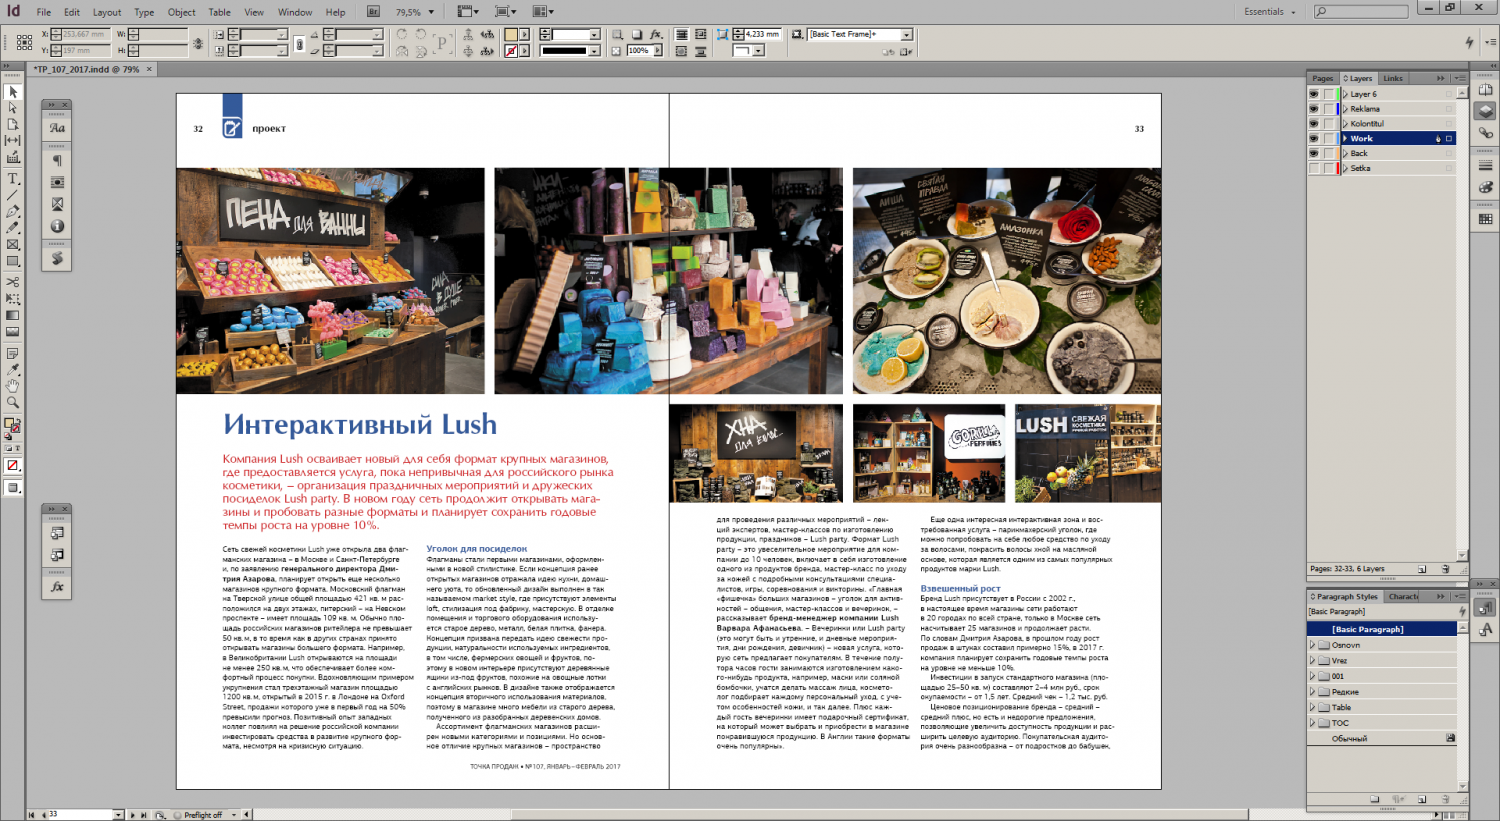Select the Rectangle shape tool

point(13,261)
